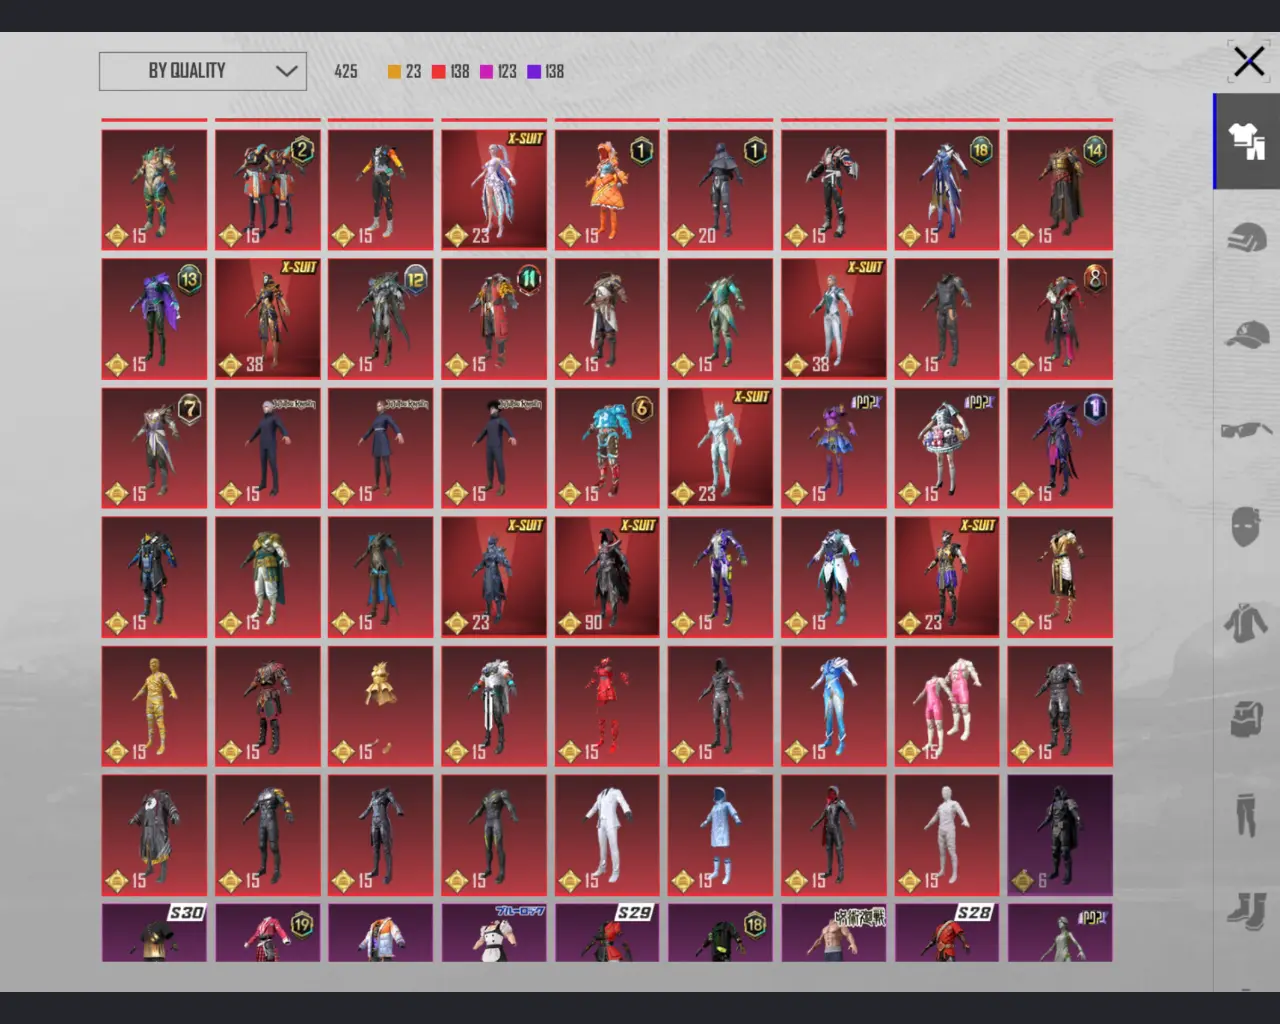Select the pink outfit with badge 19
Viewport: 1280px width, 1024px height.
click(x=268, y=933)
